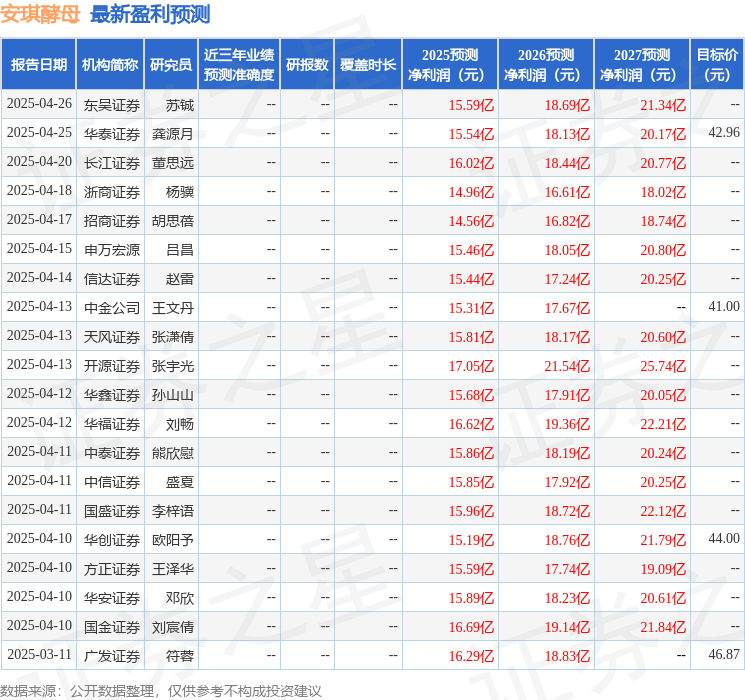The width and height of the screenshot is (745, 700).
Task: Click 长江证券 institution cell
Action: pyautogui.click(x=112, y=163)
